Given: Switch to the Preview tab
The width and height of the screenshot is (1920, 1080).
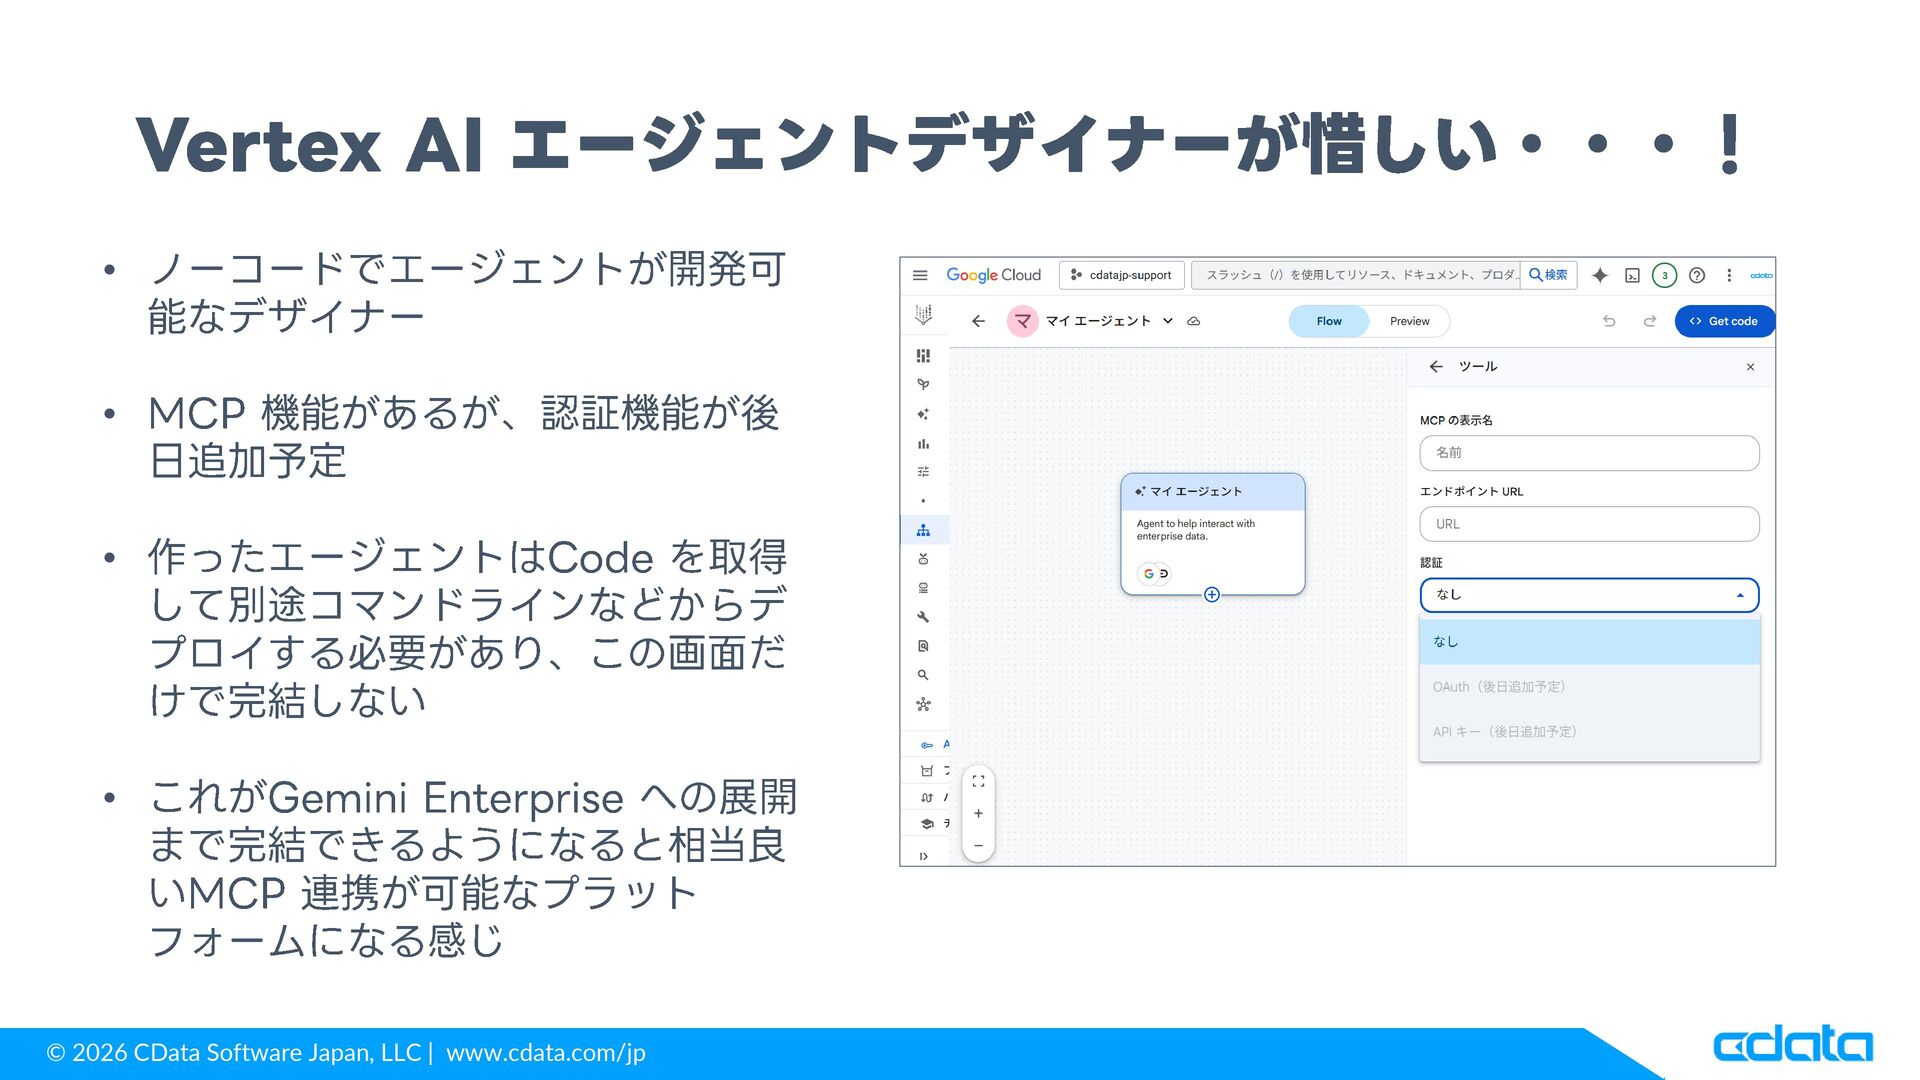Looking at the screenshot, I should pyautogui.click(x=1409, y=321).
